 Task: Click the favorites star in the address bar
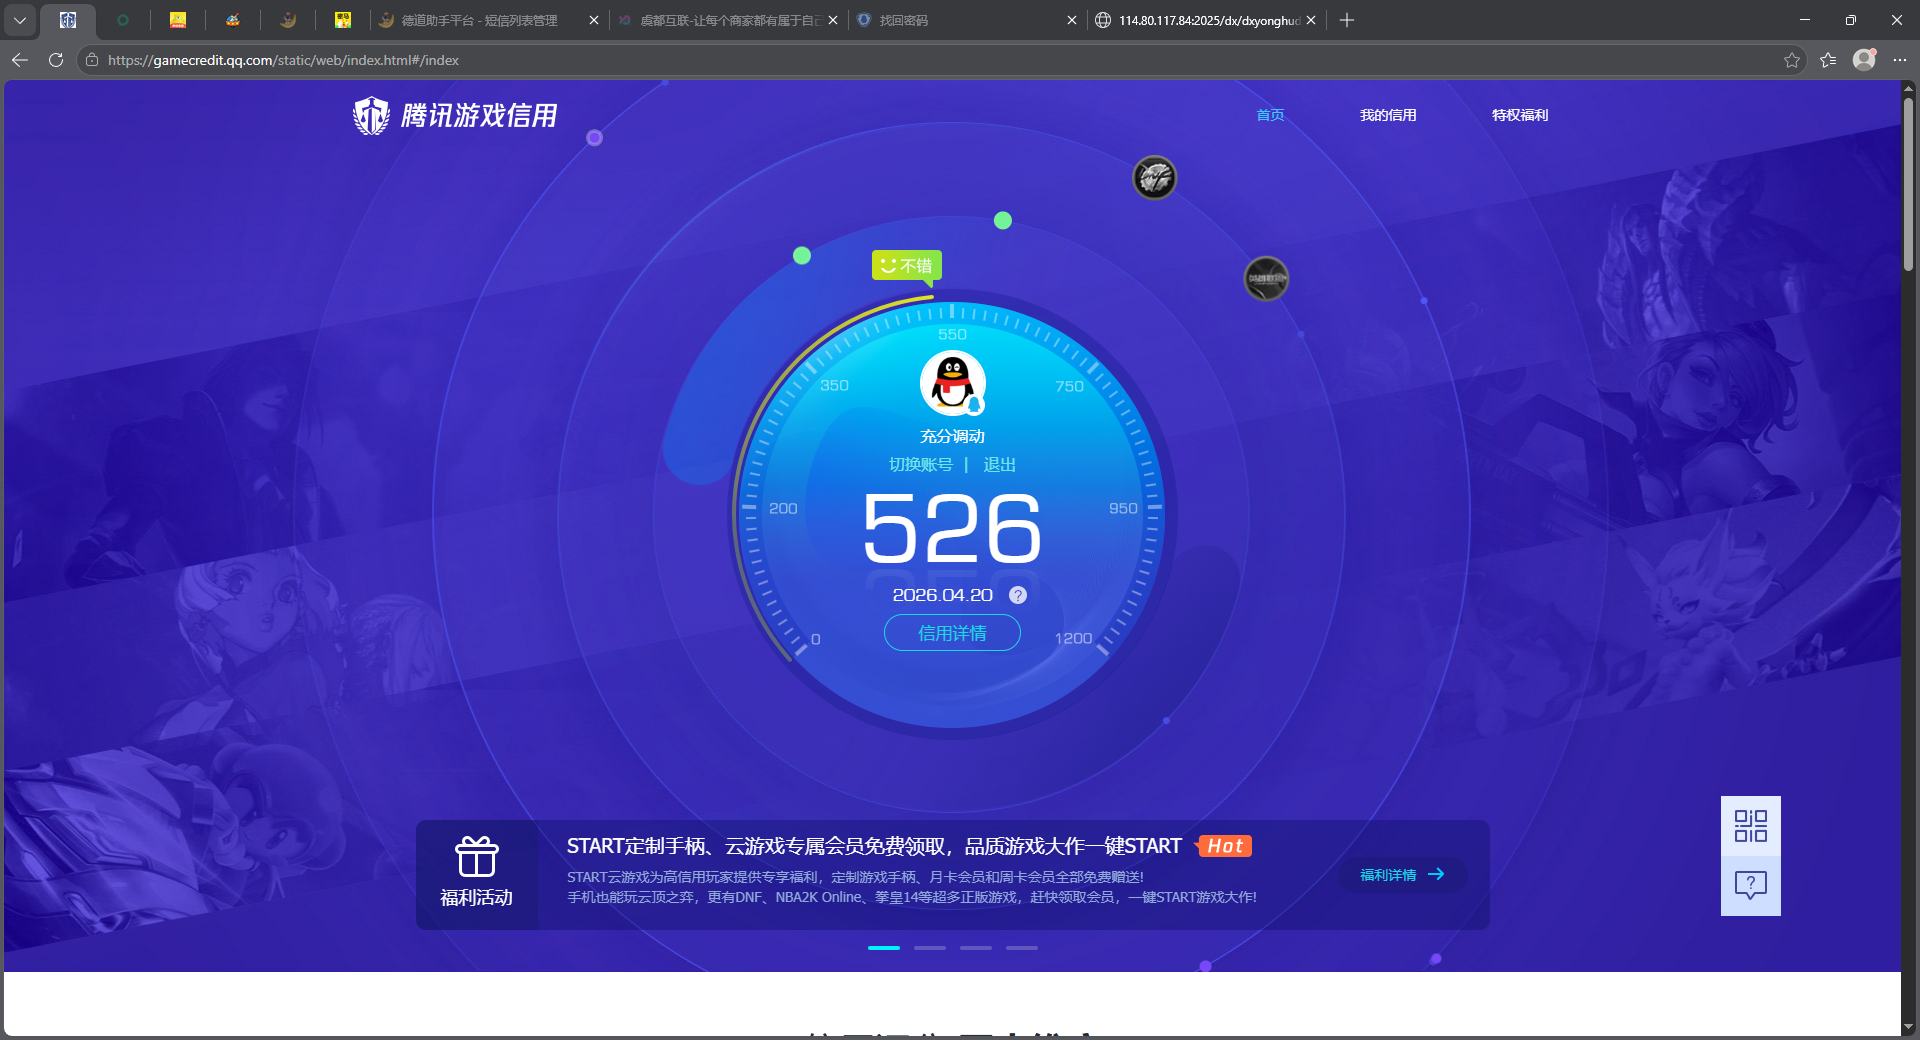click(1791, 60)
